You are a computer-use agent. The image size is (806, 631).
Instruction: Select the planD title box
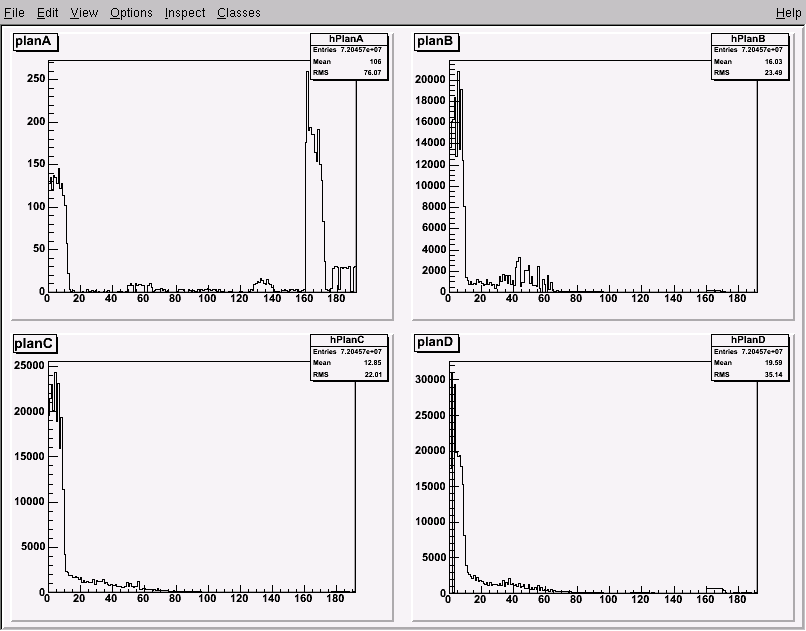436,343
